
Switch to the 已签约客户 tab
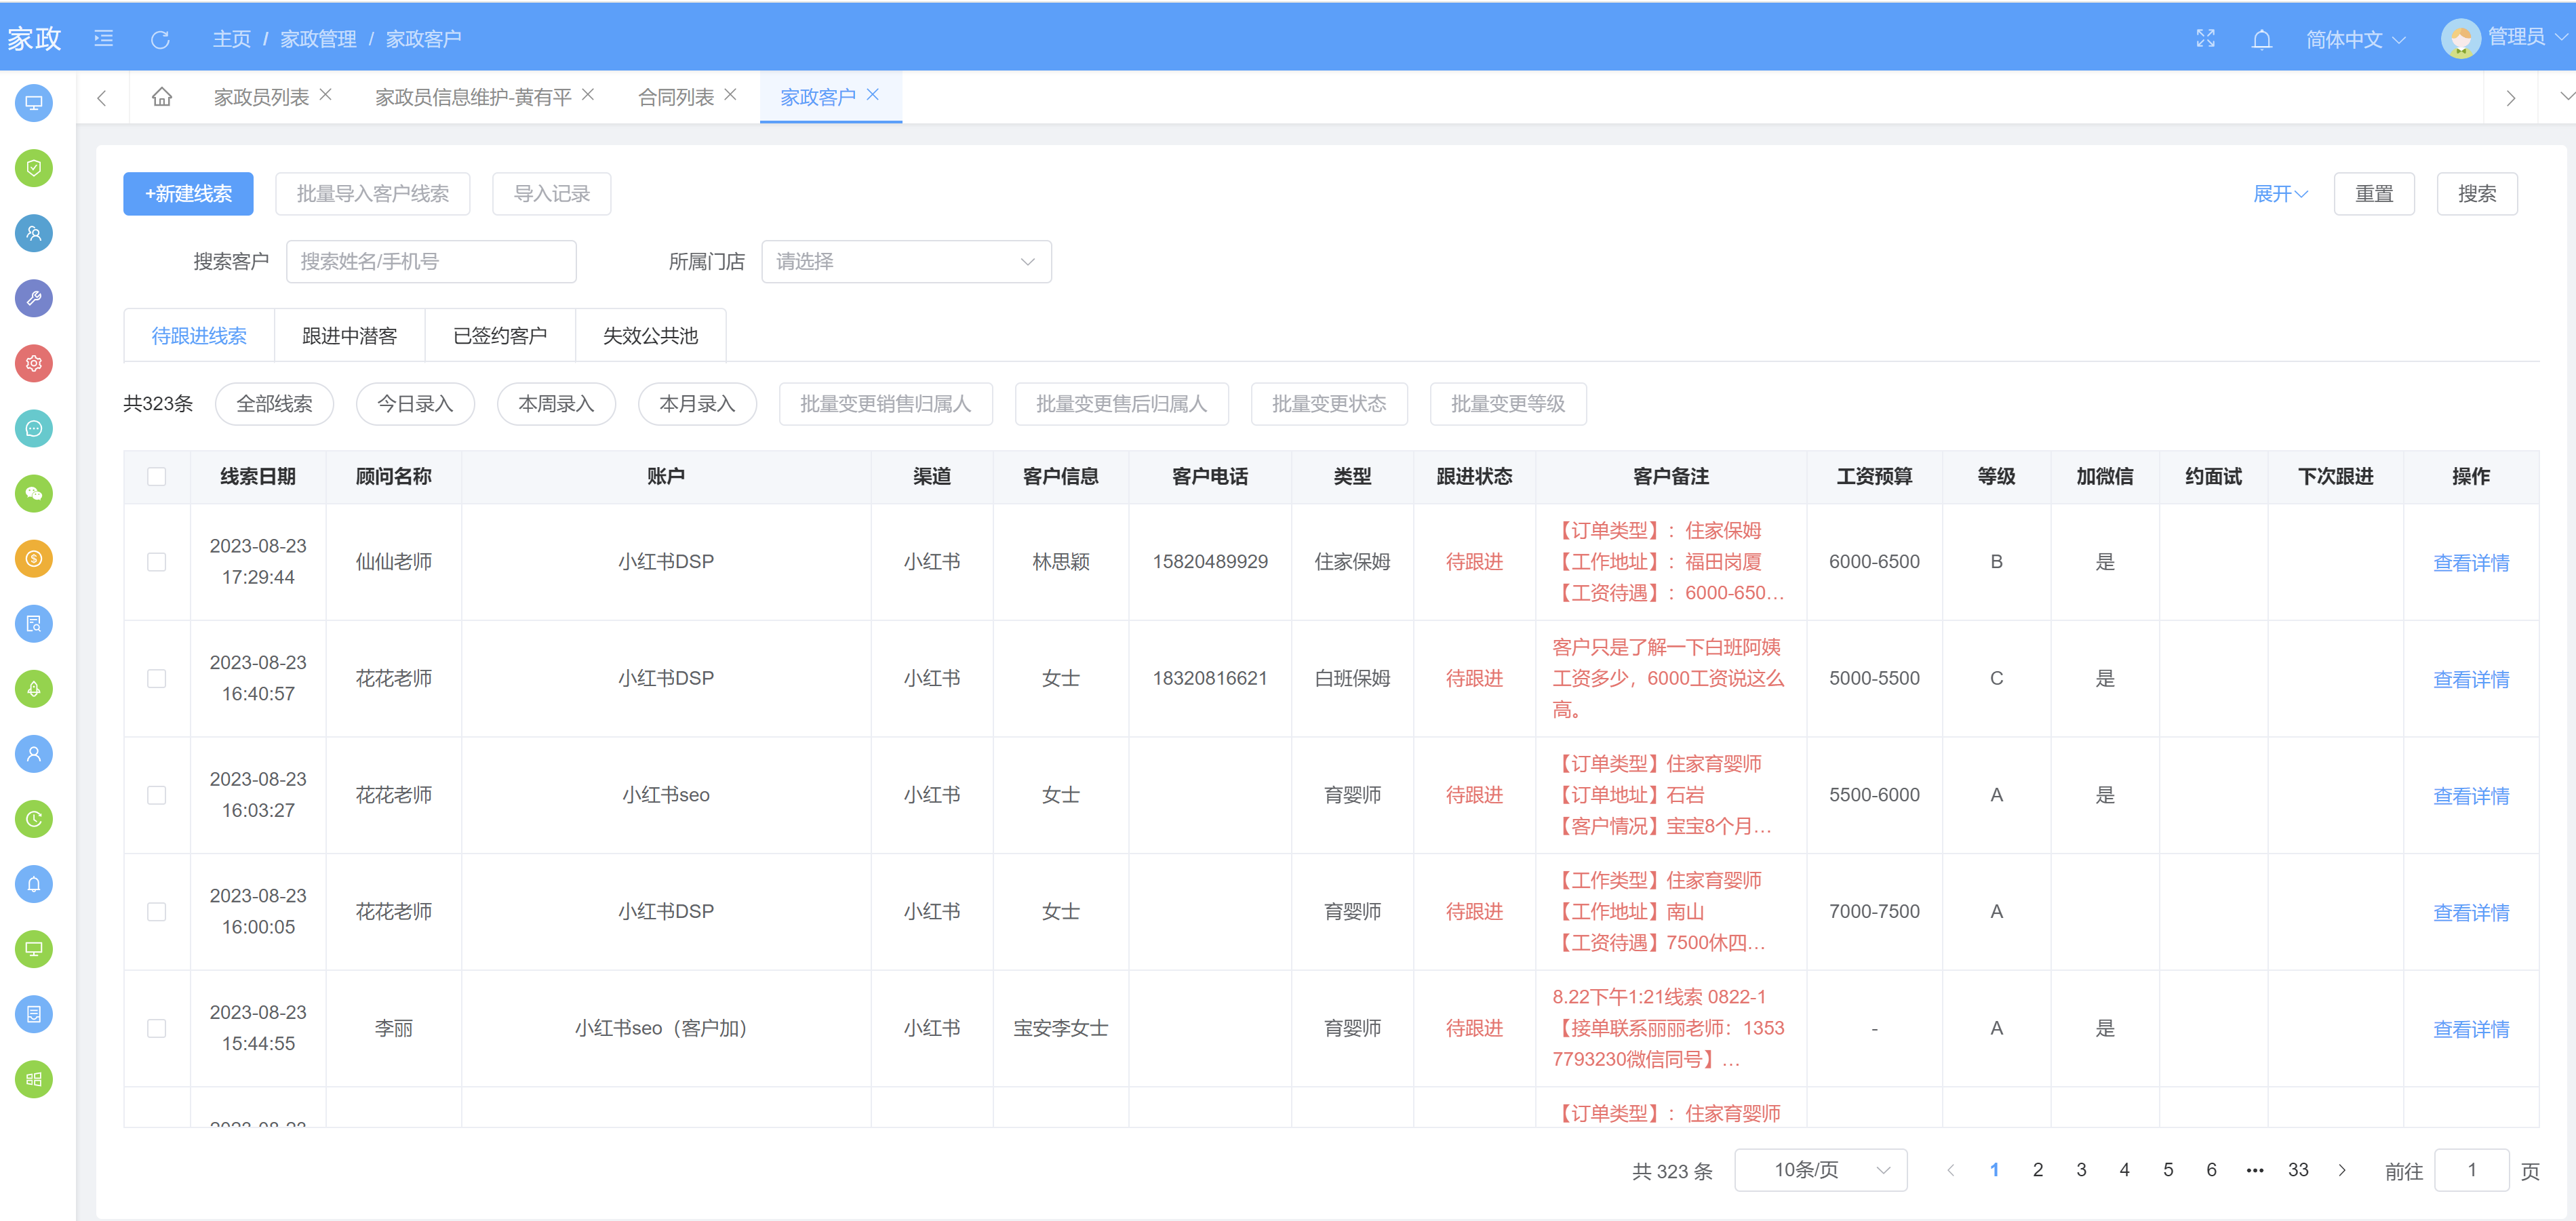pos(500,336)
